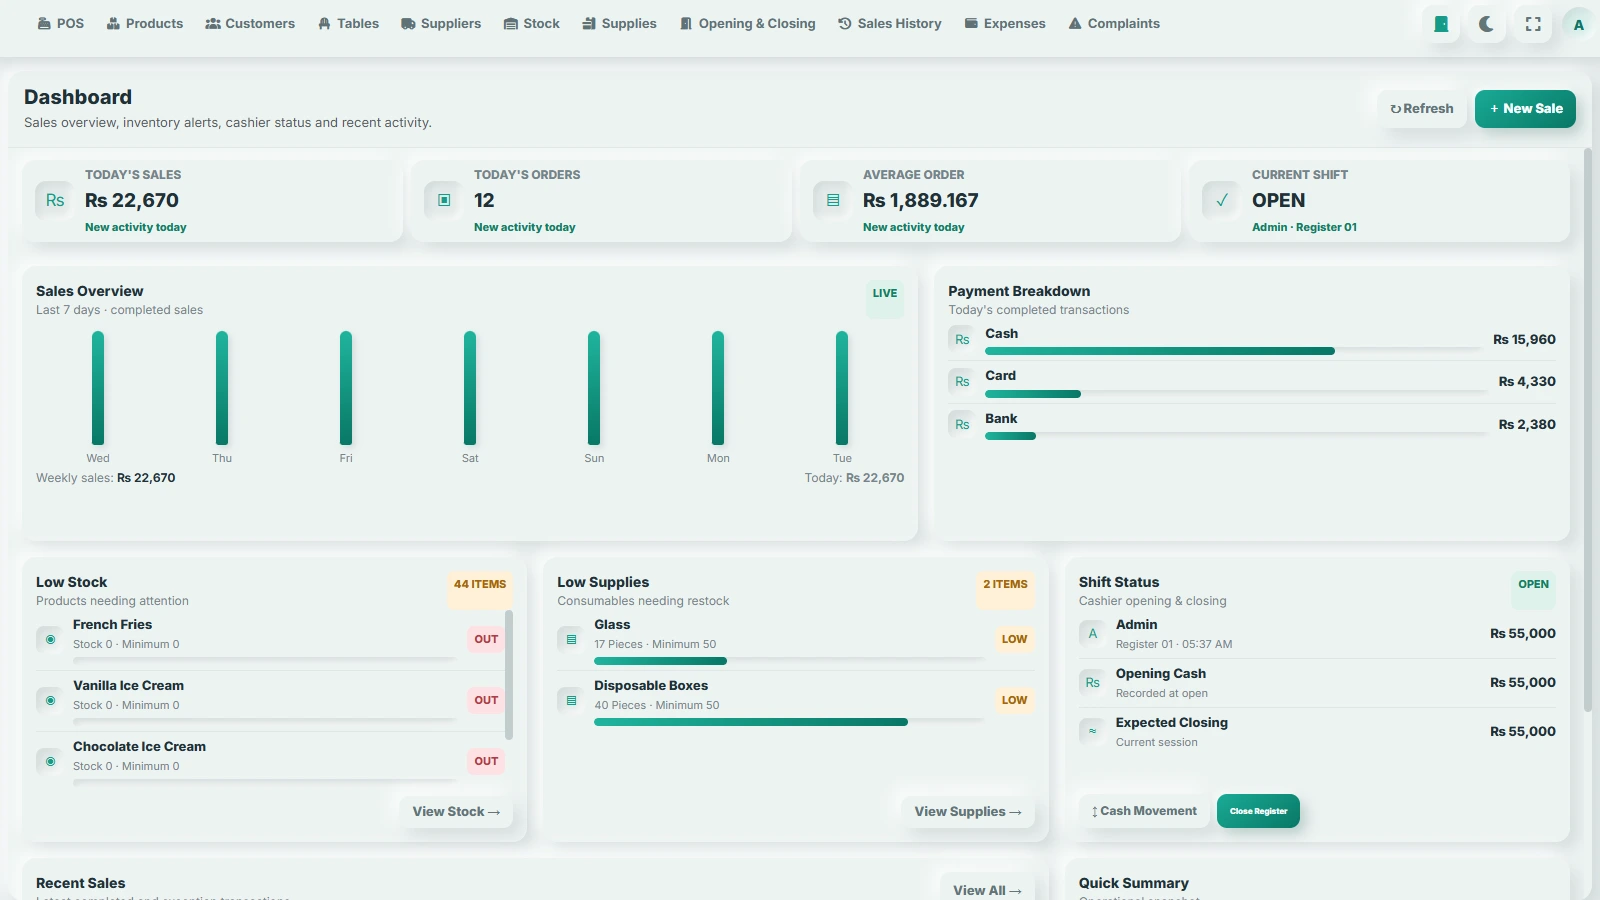Open View Stock link
Screen dimensions: 1600x900
coord(456,811)
